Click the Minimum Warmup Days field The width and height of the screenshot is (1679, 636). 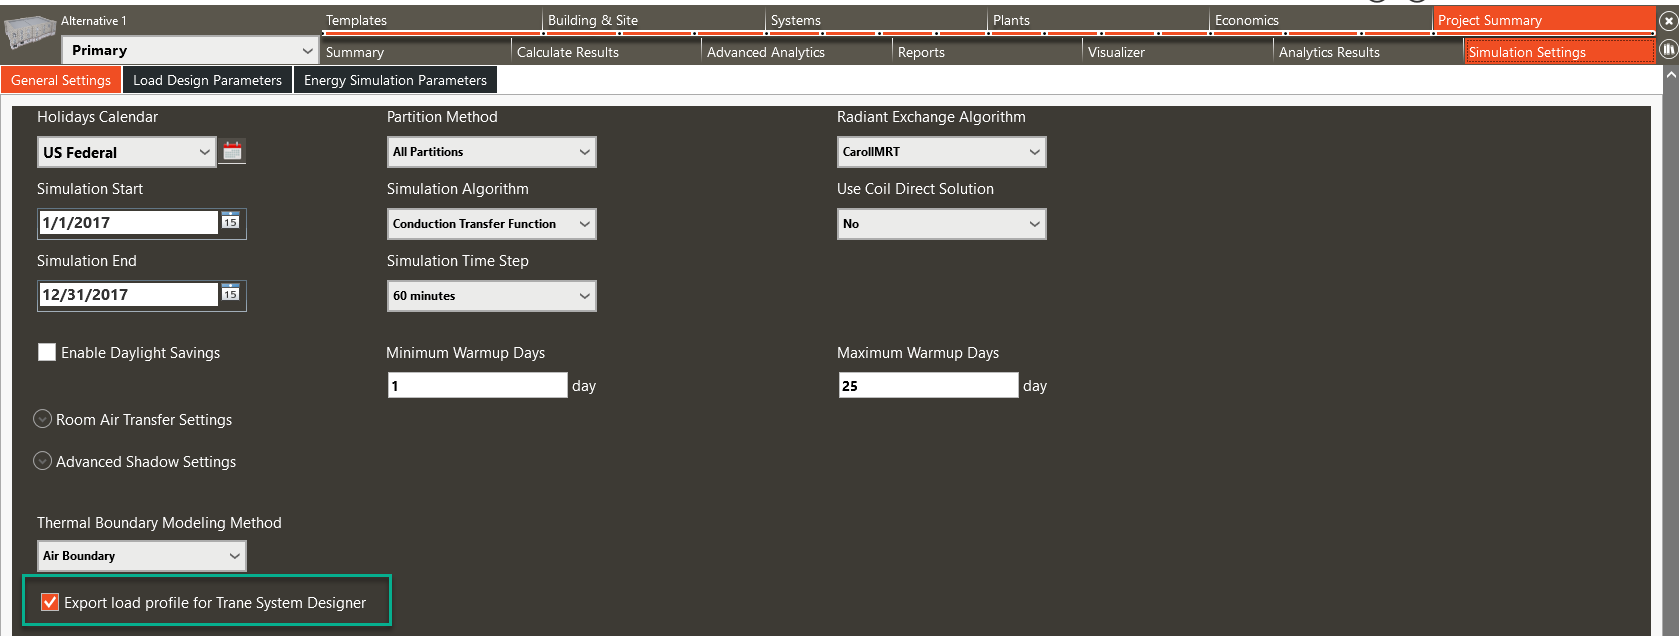(478, 386)
